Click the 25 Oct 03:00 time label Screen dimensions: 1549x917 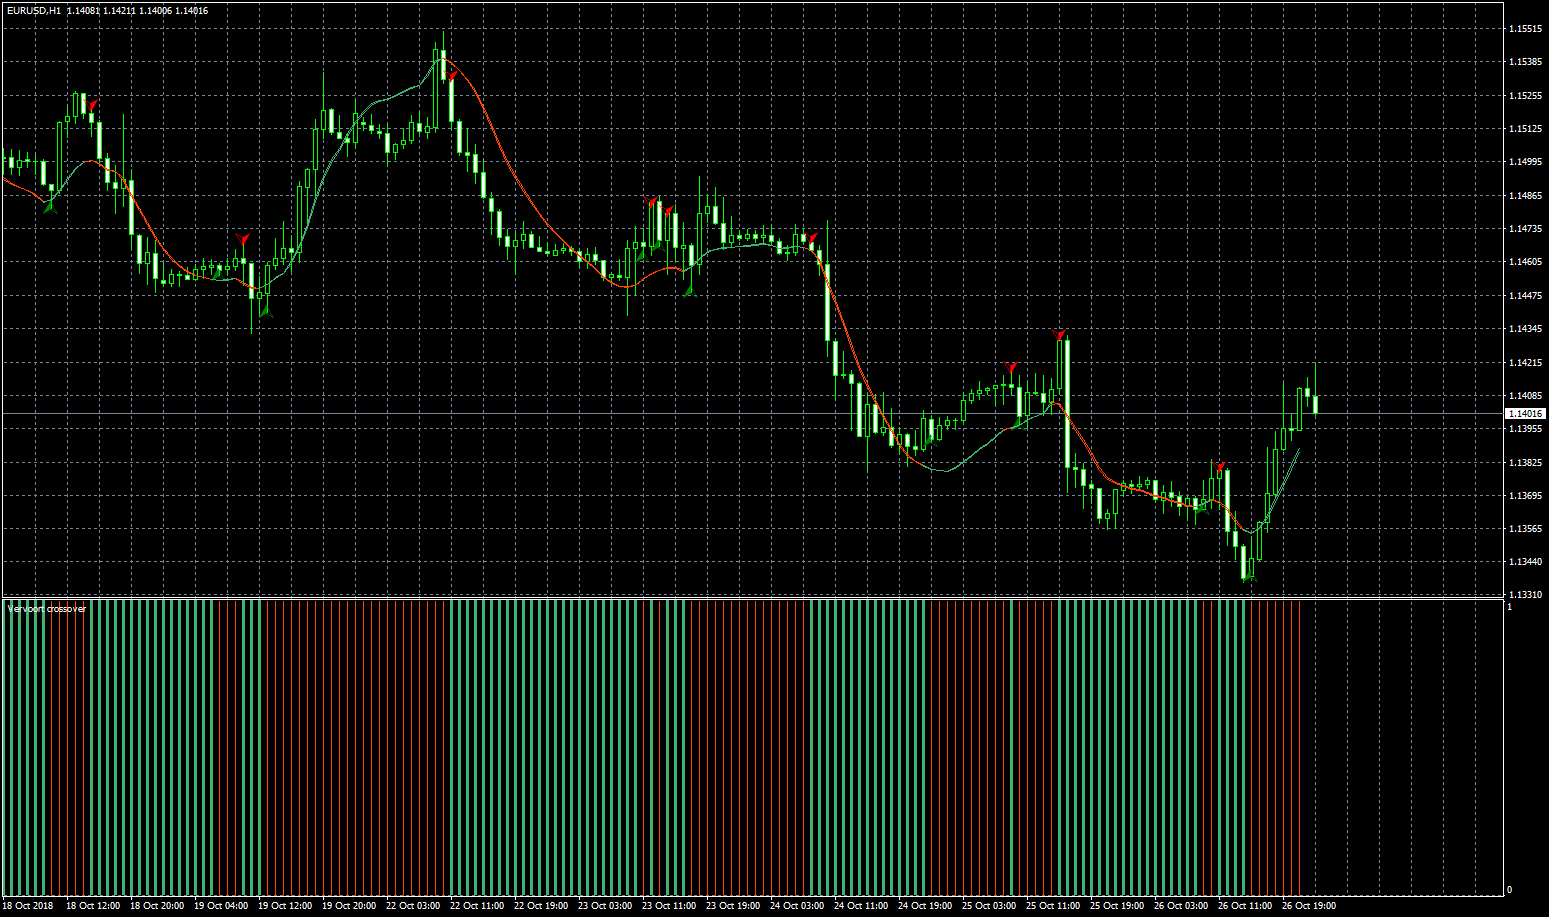(989, 906)
